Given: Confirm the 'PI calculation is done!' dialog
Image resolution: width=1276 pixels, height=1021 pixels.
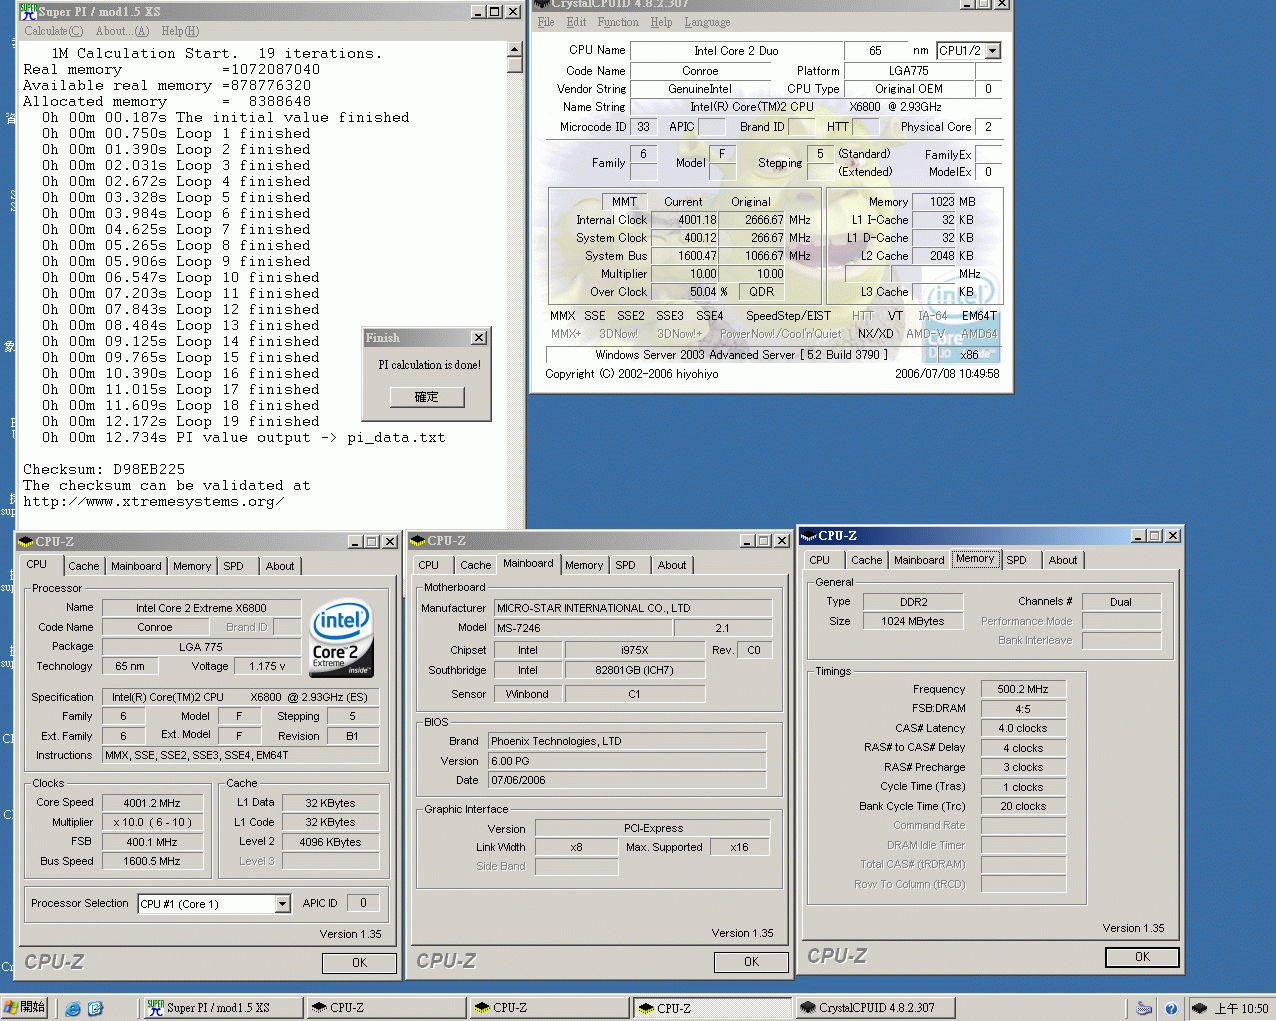Looking at the screenshot, I should (427, 397).
